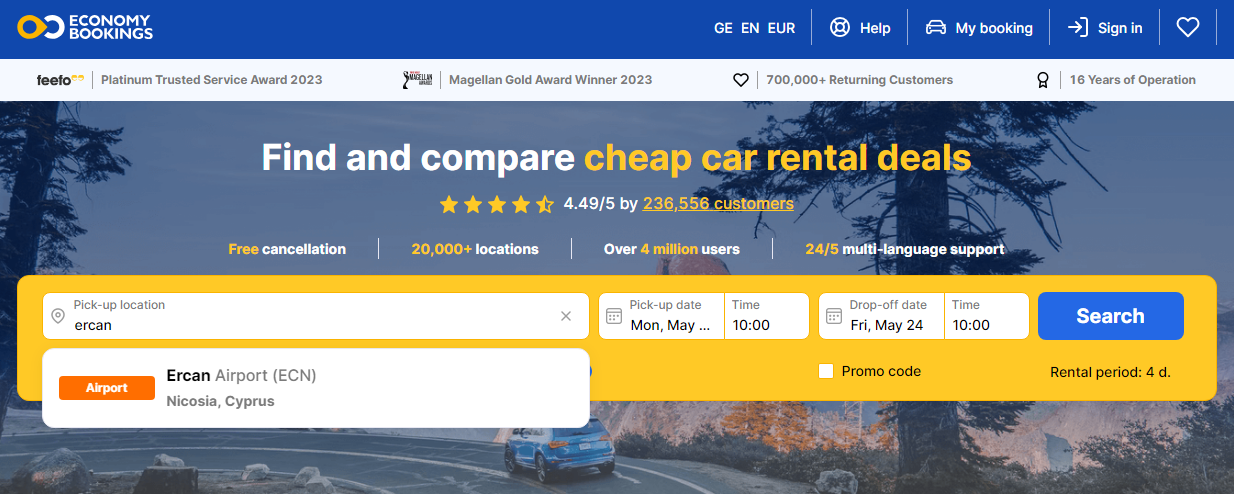Viewport: 1234px width, 494px height.
Task: Tick the Promo code checkbox
Action: 826,371
